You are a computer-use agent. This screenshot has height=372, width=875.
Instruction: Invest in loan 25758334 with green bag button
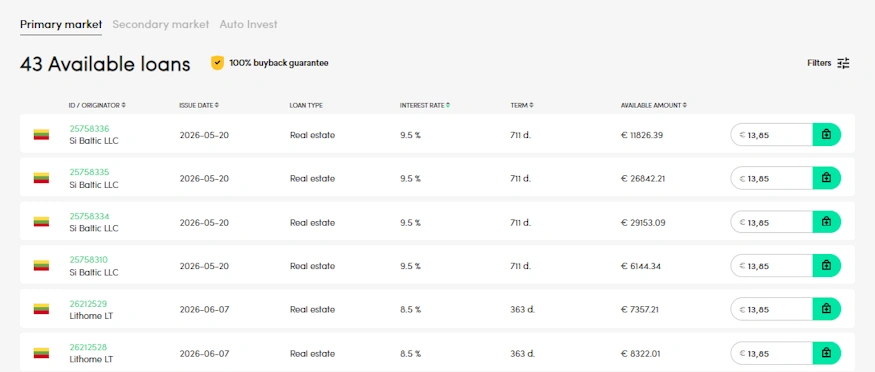[x=826, y=222]
